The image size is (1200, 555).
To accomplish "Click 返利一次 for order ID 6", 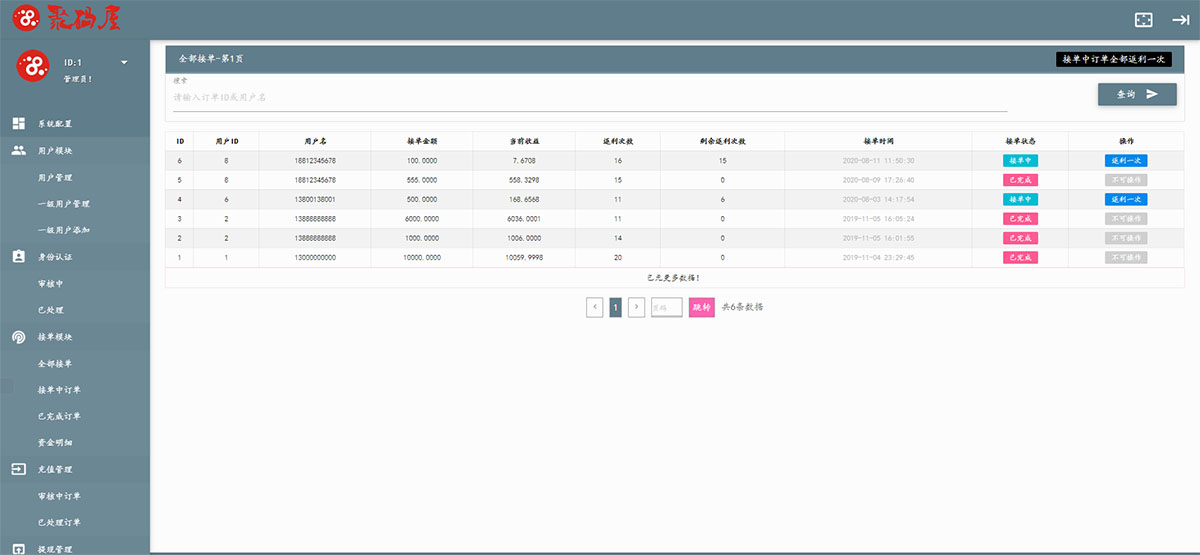I will pyautogui.click(x=1125, y=160).
